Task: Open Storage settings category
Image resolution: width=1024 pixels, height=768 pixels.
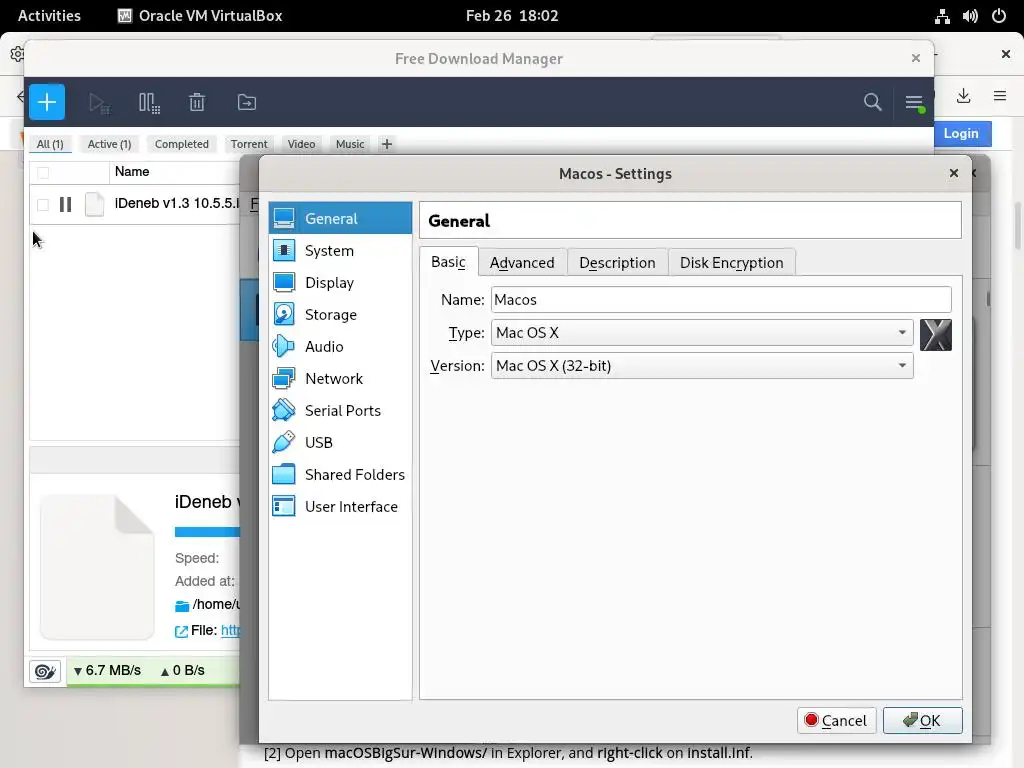Action: 340,314
